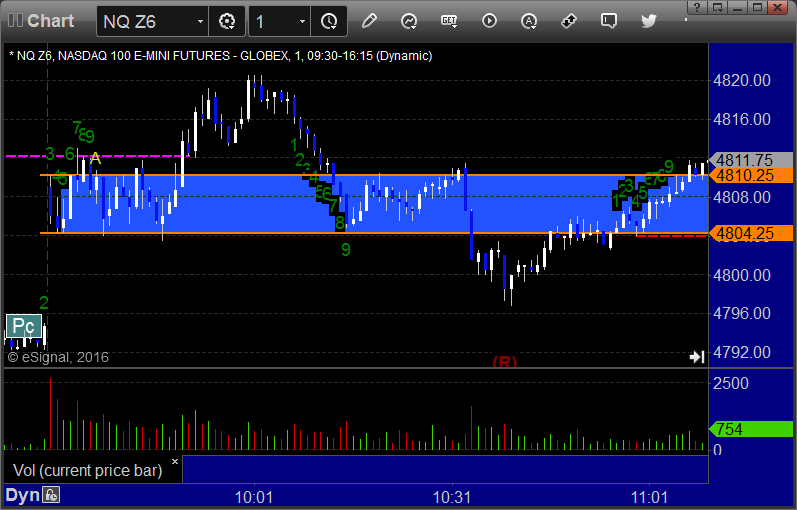Click the 4816.00 price axis label

[x=742, y=119]
